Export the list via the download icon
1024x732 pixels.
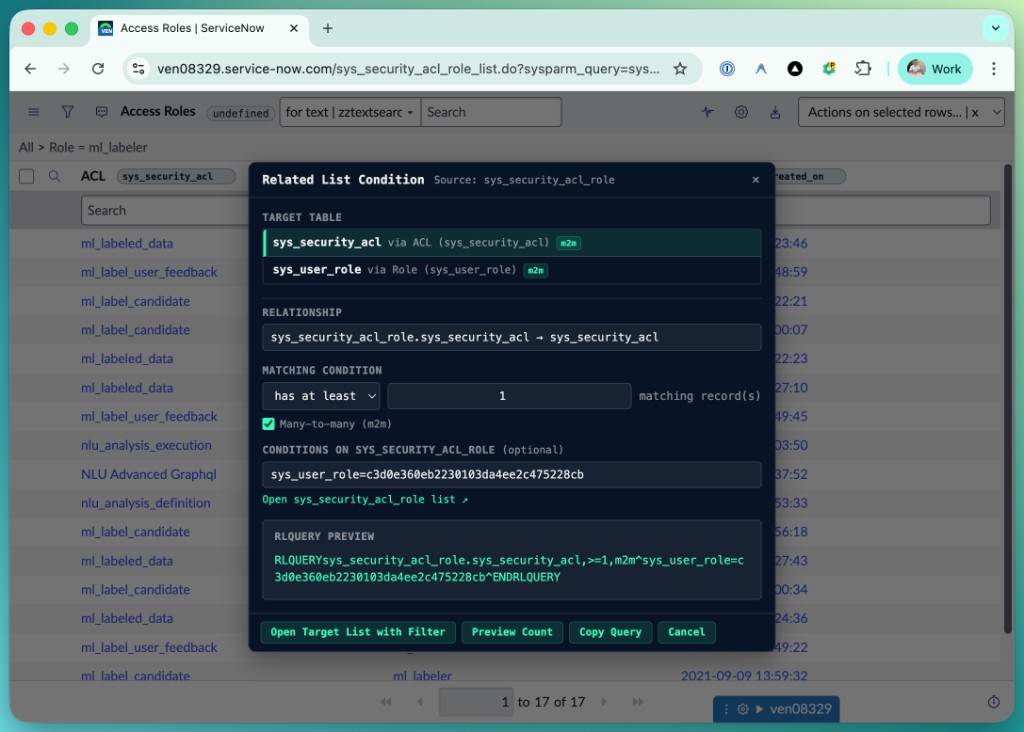point(775,113)
